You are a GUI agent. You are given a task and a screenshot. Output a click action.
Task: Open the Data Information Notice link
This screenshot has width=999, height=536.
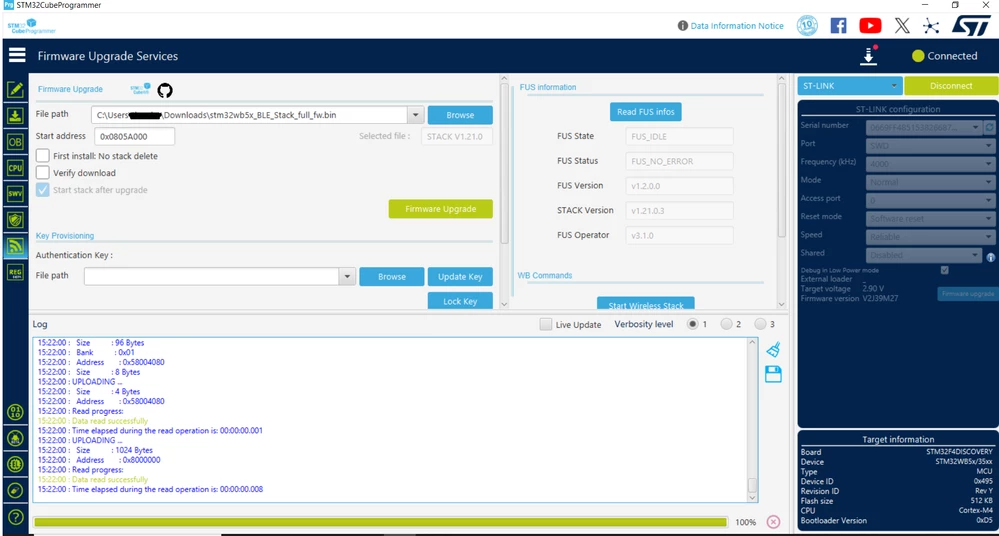[730, 26]
